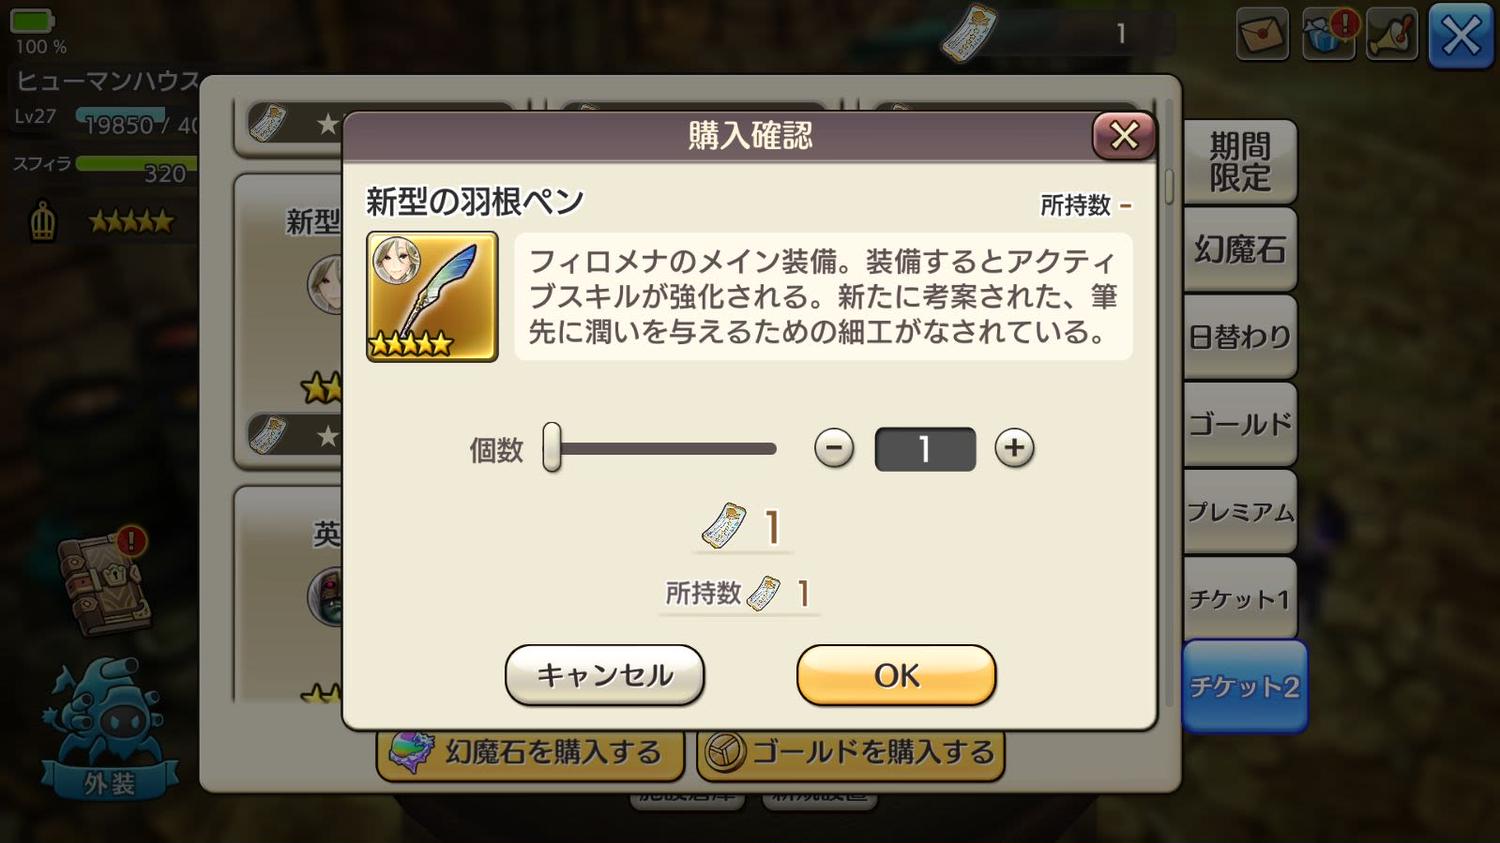Close the shop with blue X
The image size is (1500, 843).
[x=1461, y=37]
